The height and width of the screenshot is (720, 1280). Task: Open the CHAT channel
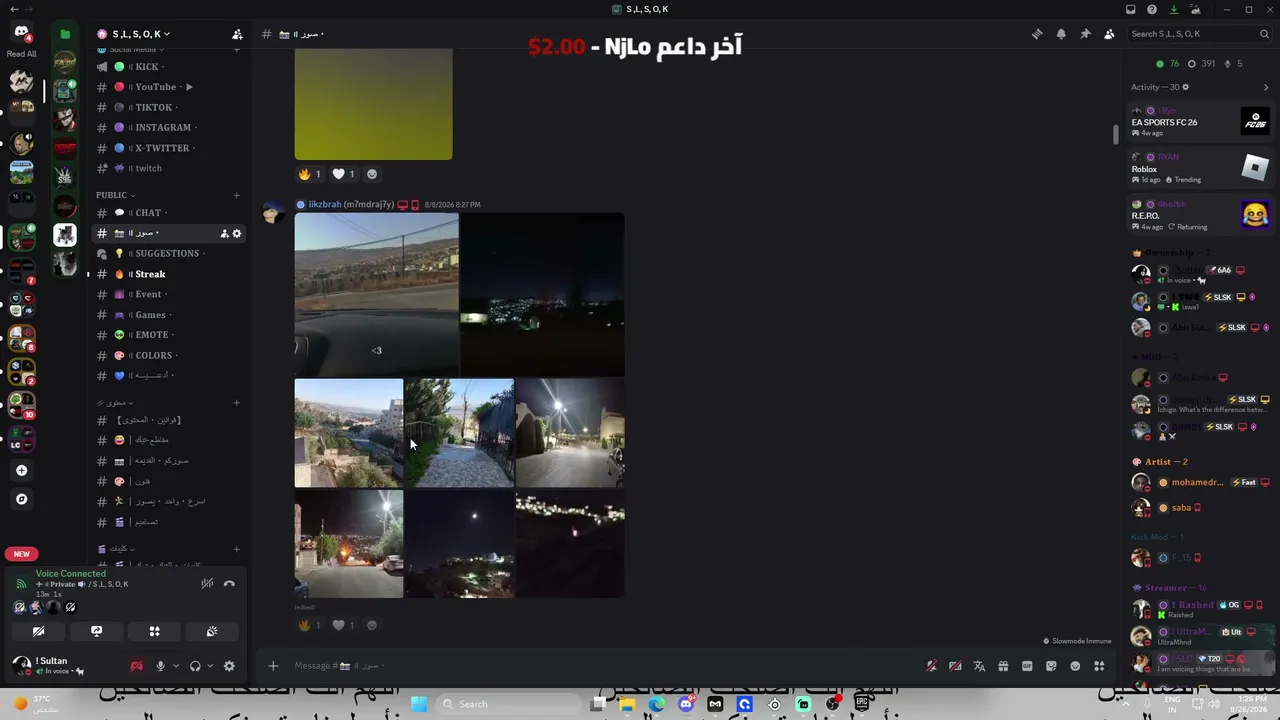pyautogui.click(x=168, y=213)
